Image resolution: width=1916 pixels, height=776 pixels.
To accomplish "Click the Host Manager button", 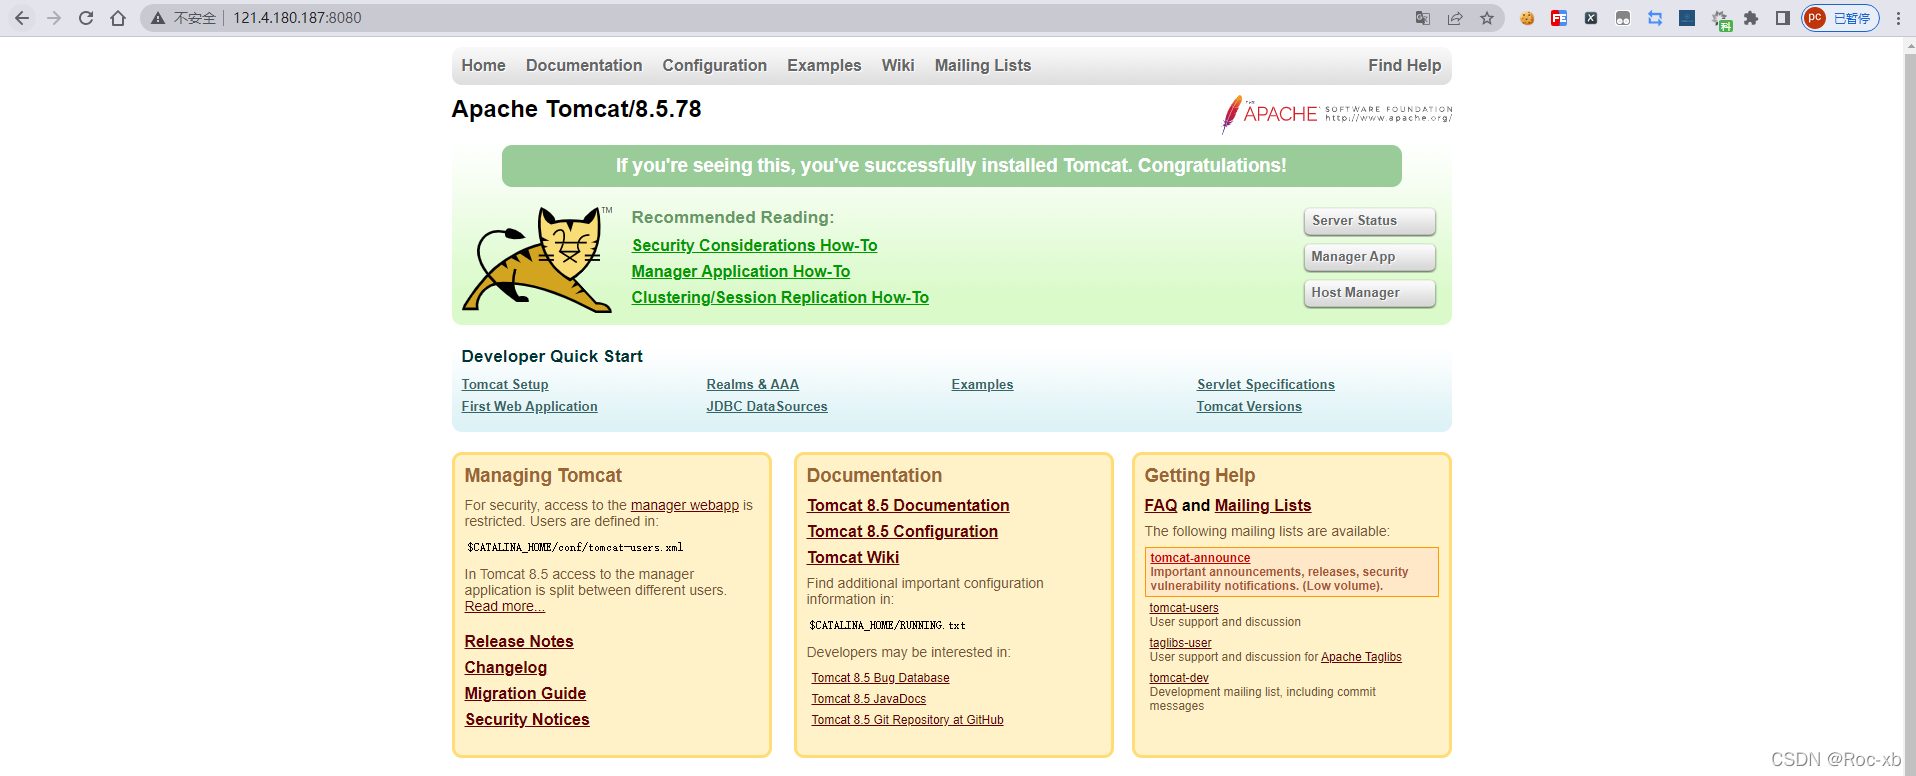I will [x=1369, y=293].
